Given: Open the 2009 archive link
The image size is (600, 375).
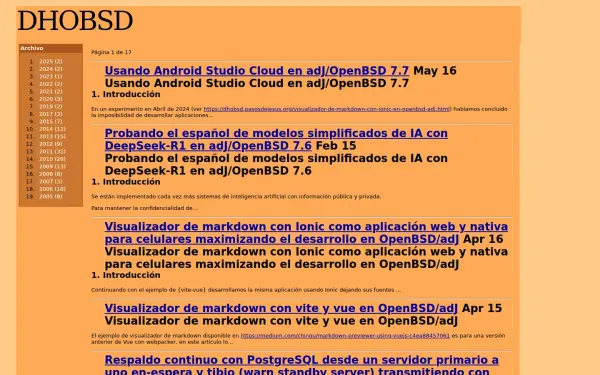Looking at the screenshot, I should pos(52,166).
